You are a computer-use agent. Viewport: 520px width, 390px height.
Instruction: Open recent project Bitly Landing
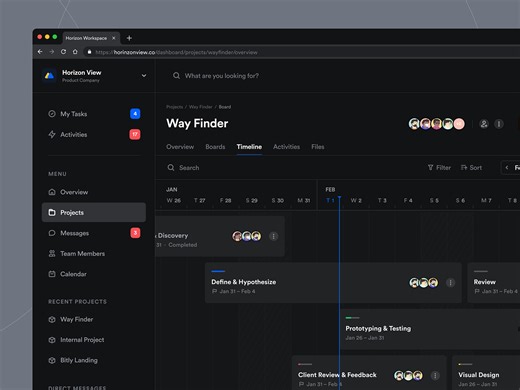79,360
